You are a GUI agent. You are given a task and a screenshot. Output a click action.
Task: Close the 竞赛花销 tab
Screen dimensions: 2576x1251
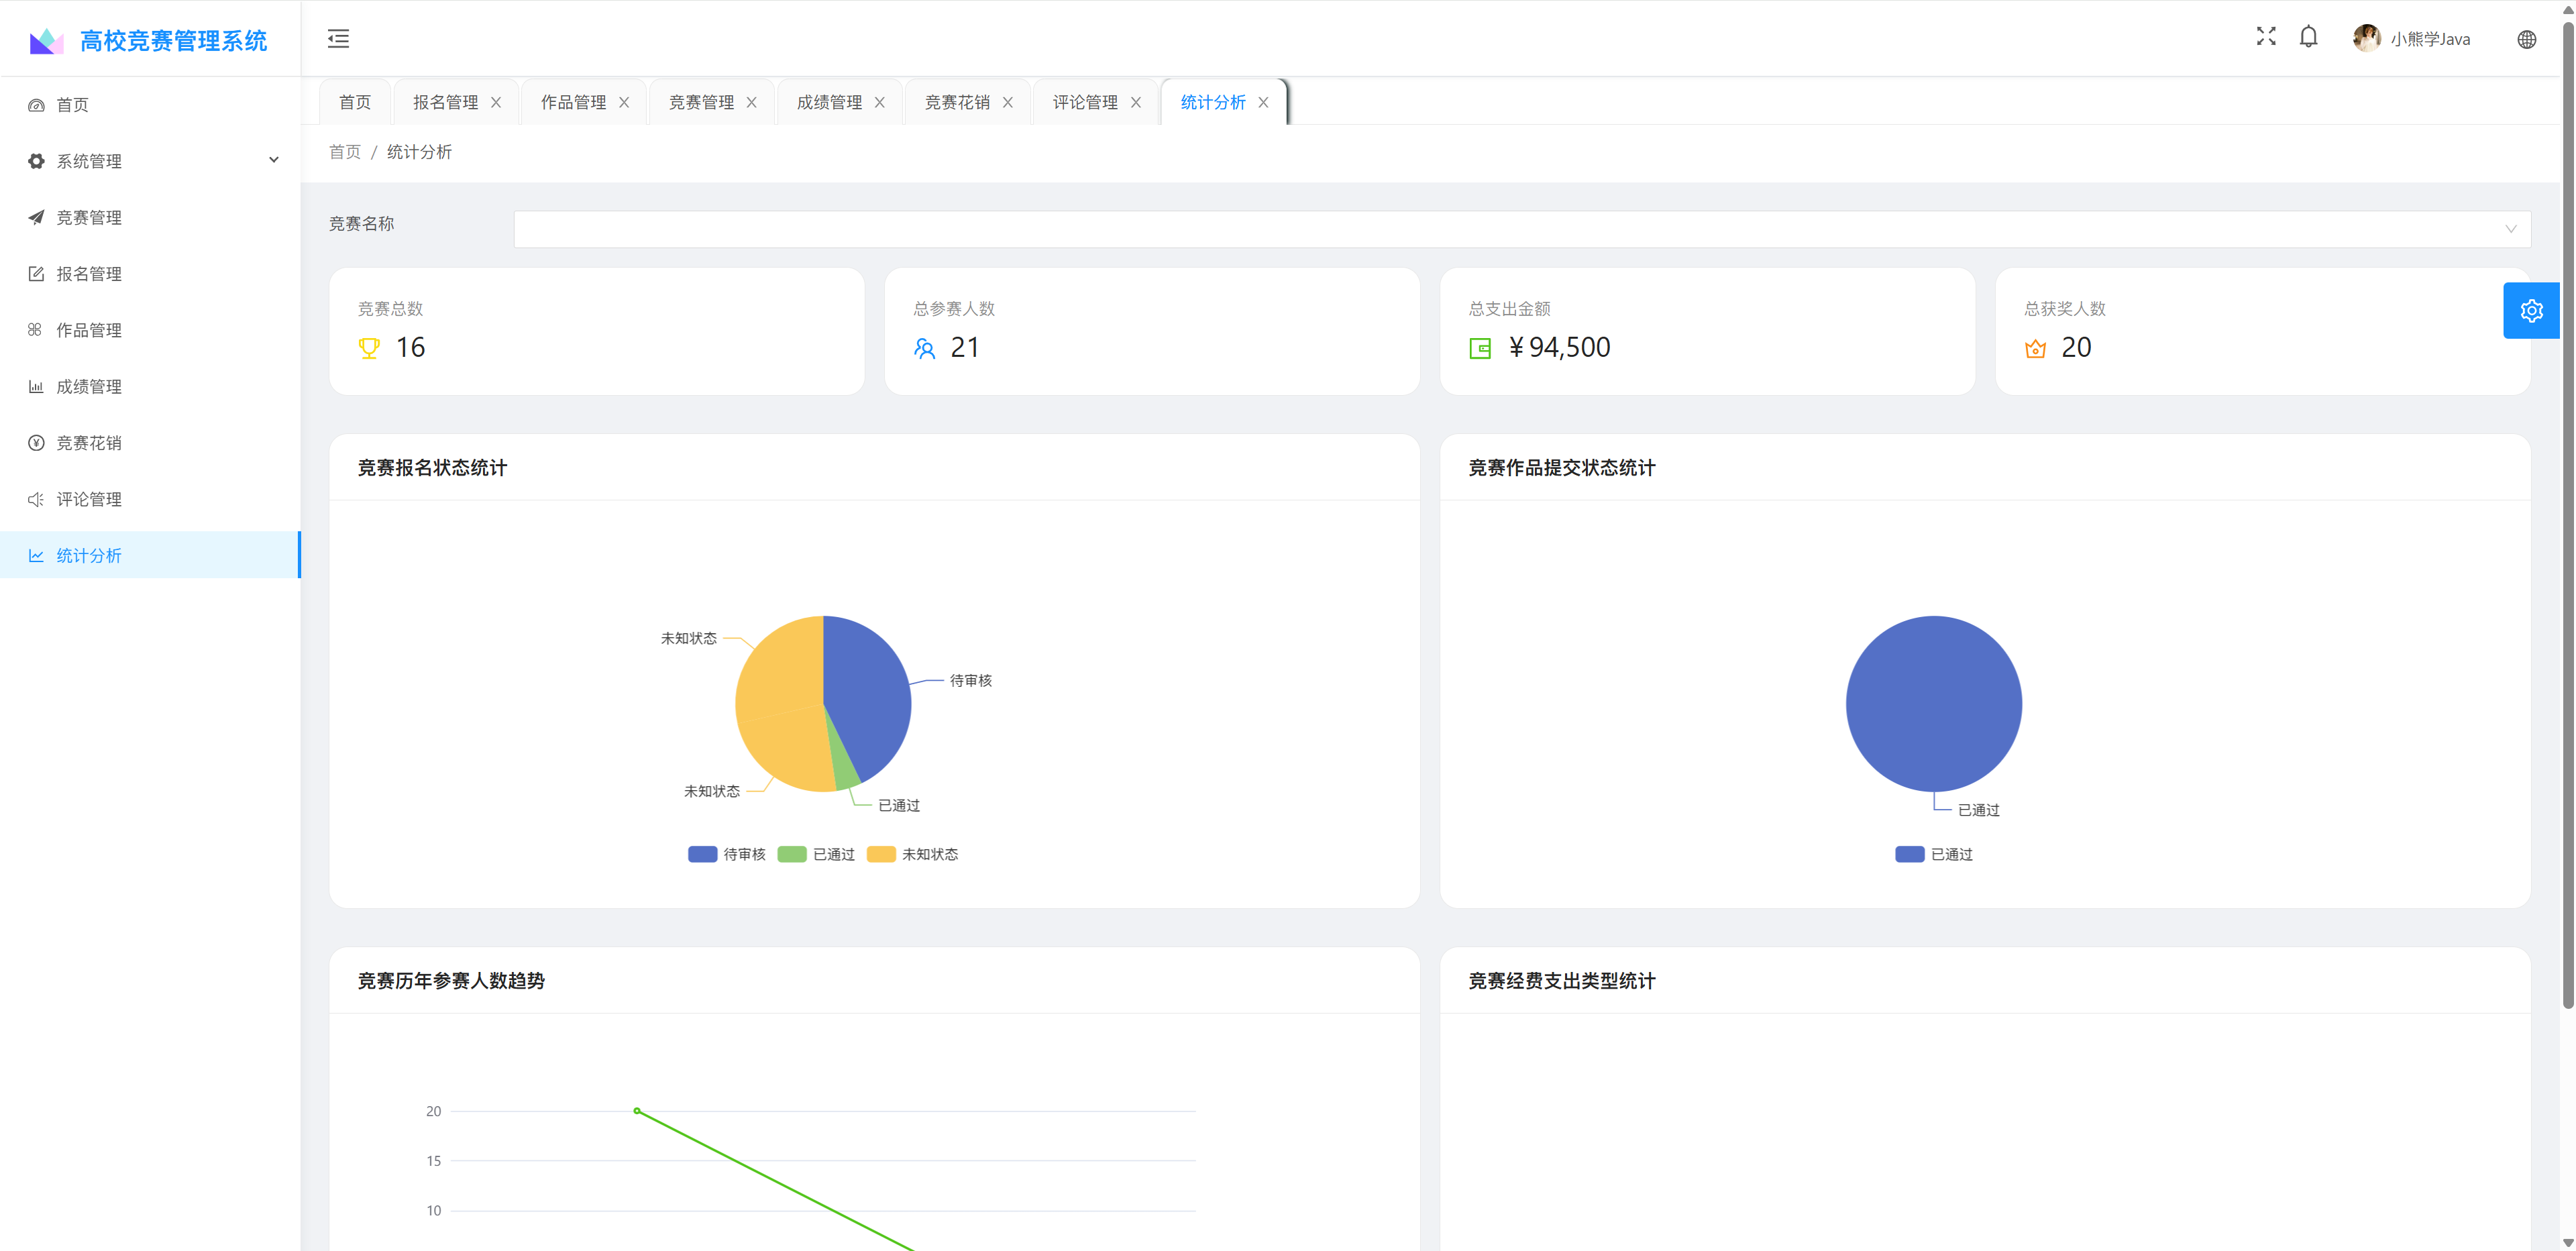point(1008,102)
